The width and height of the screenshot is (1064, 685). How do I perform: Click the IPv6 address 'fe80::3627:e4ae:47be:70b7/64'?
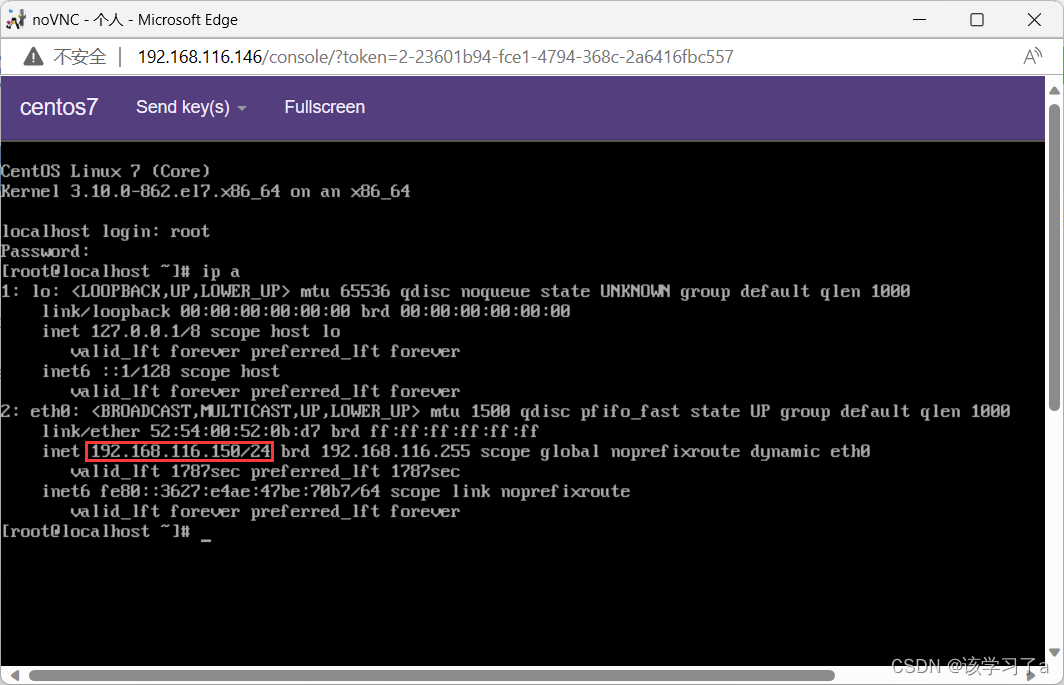click(x=240, y=492)
